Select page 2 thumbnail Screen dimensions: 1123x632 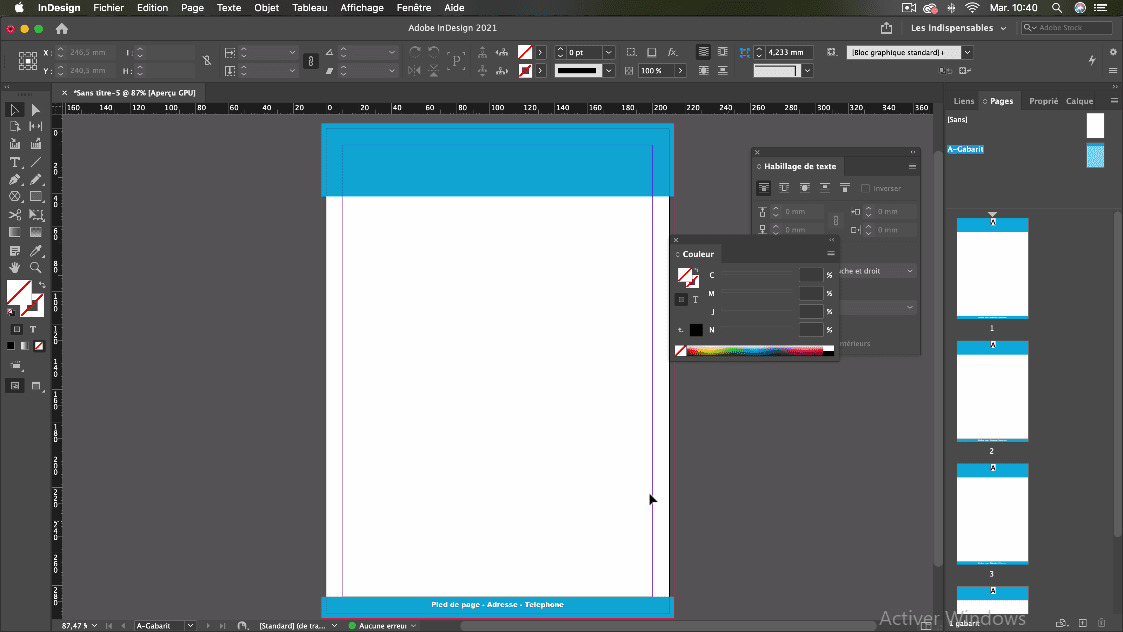point(992,391)
